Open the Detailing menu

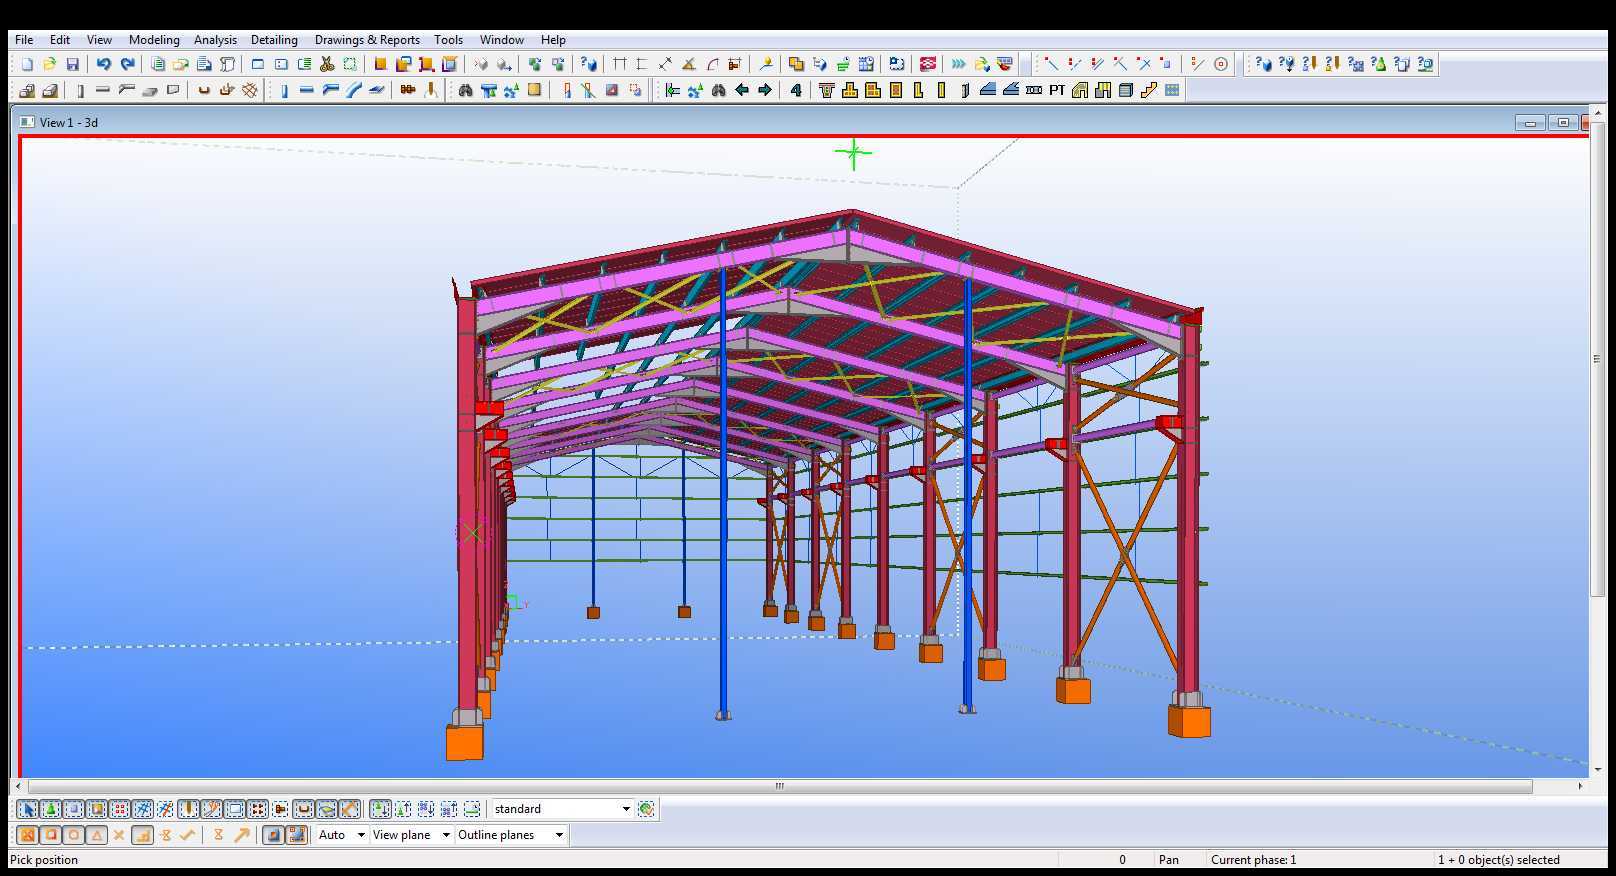click(274, 40)
